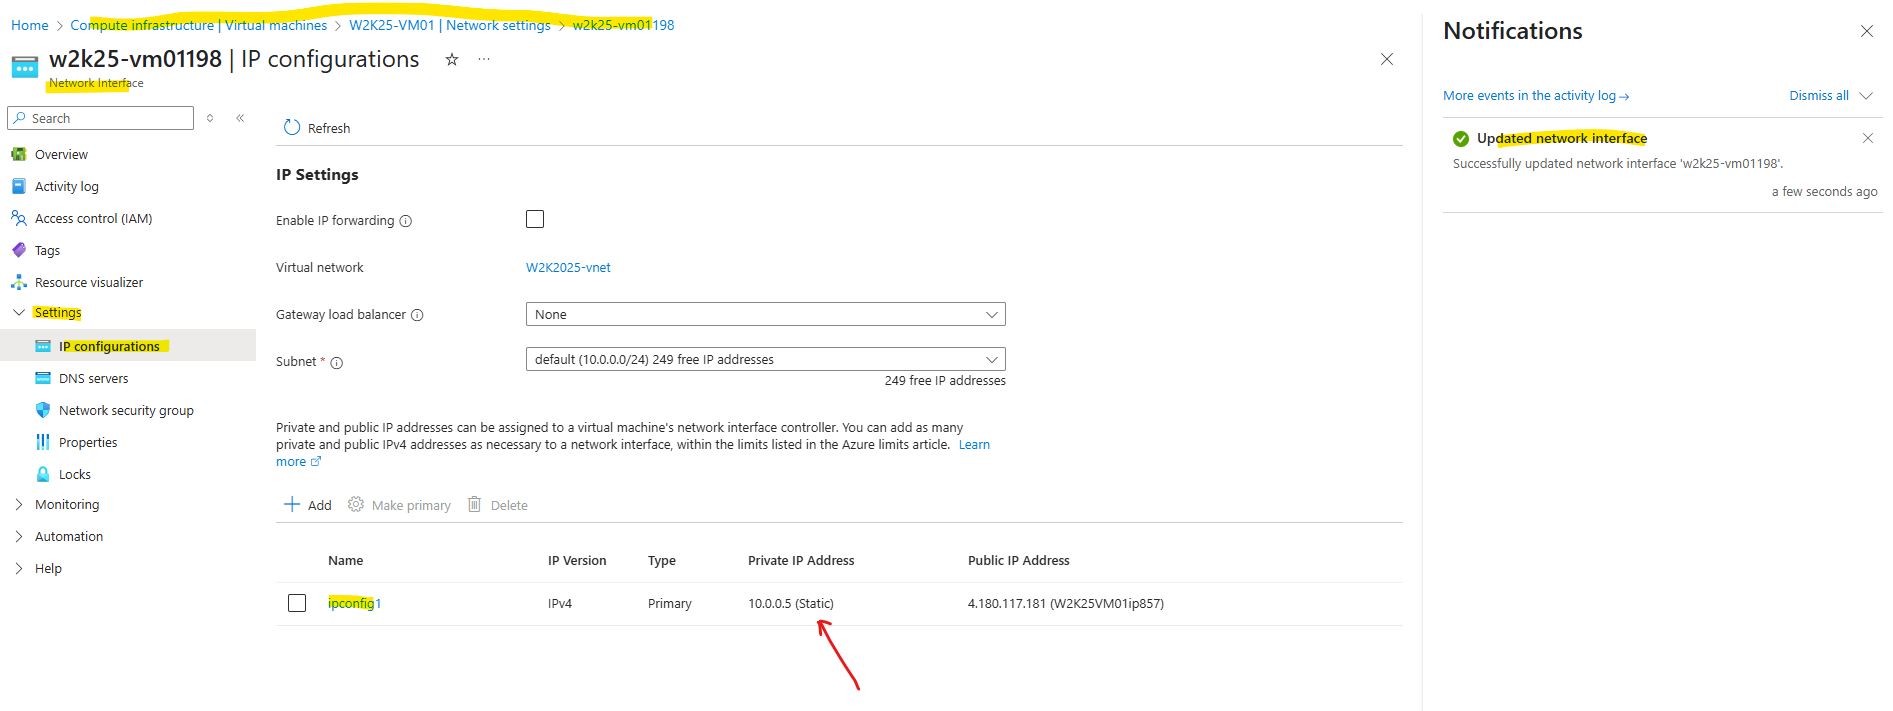Screen dimensions: 1893x711
Task: Click Dismiss all notifications
Action: click(x=1819, y=96)
